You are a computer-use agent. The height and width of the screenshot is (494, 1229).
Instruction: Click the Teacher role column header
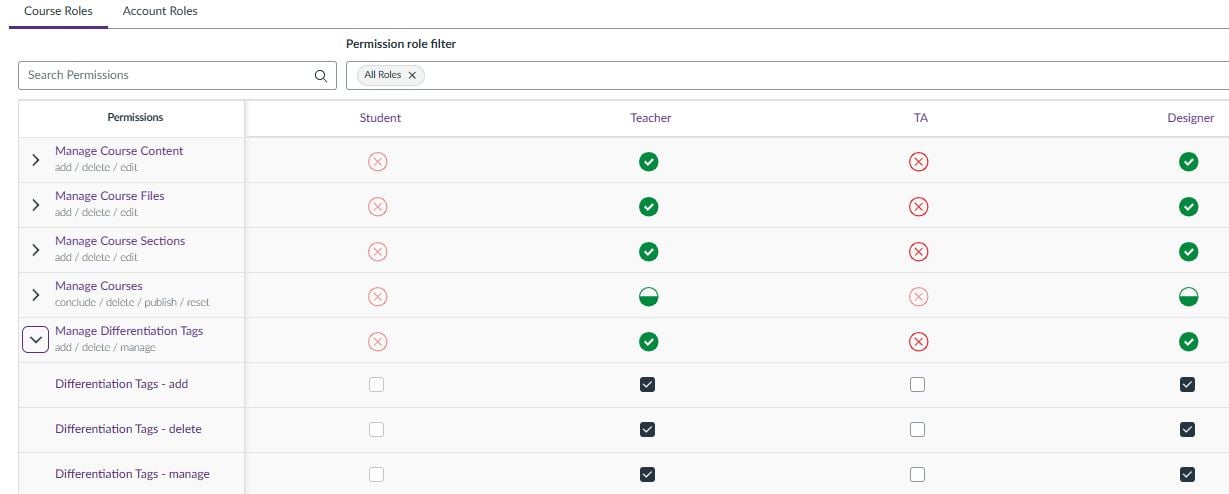pos(651,118)
